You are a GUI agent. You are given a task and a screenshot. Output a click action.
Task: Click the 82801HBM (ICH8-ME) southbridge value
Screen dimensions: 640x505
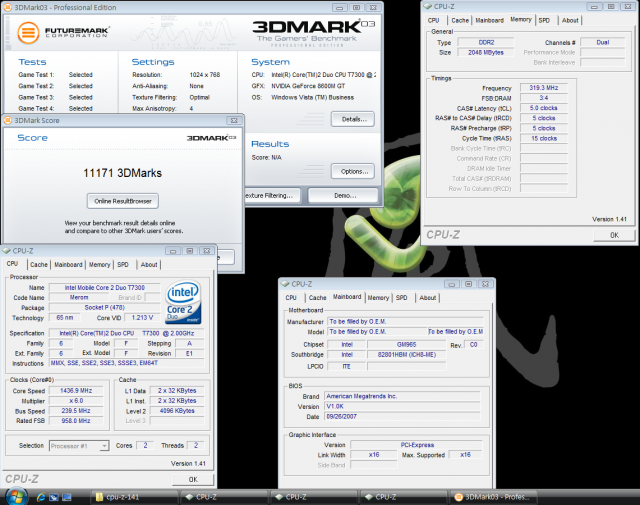point(407,355)
